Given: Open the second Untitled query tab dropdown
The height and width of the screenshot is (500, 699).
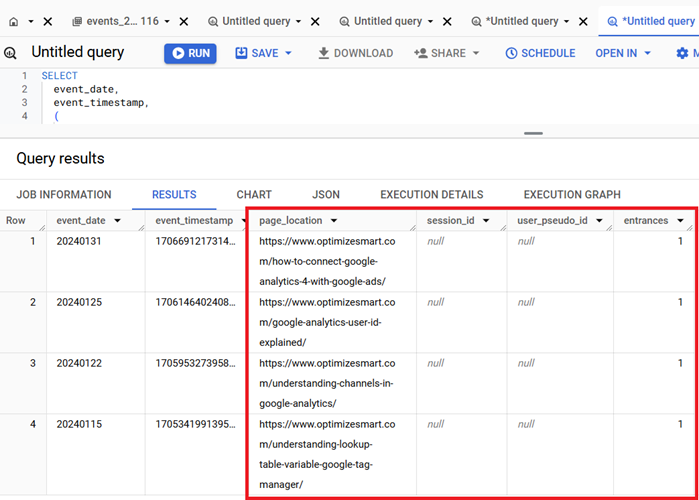Looking at the screenshot, I should tap(430, 21).
